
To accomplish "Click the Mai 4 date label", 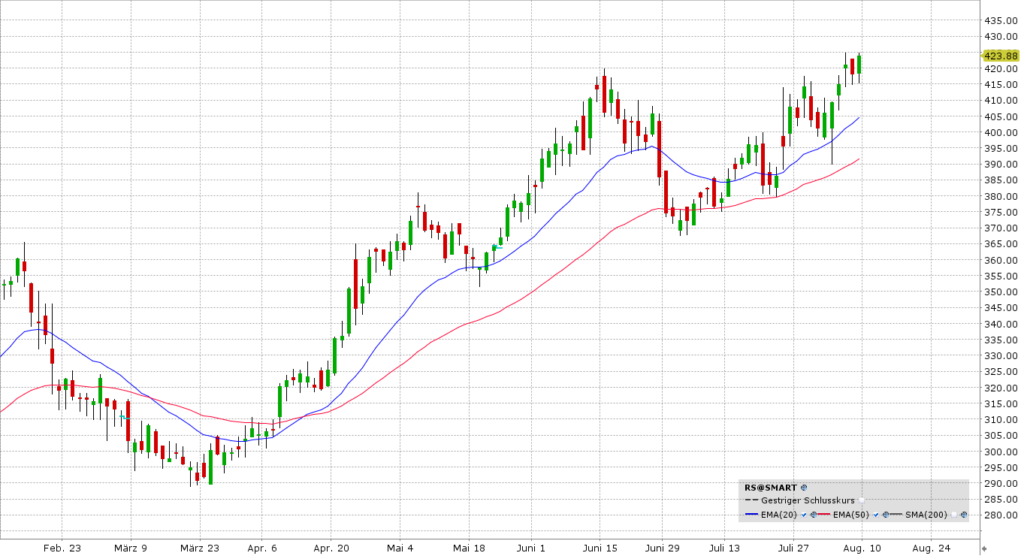I will coord(400,548).
